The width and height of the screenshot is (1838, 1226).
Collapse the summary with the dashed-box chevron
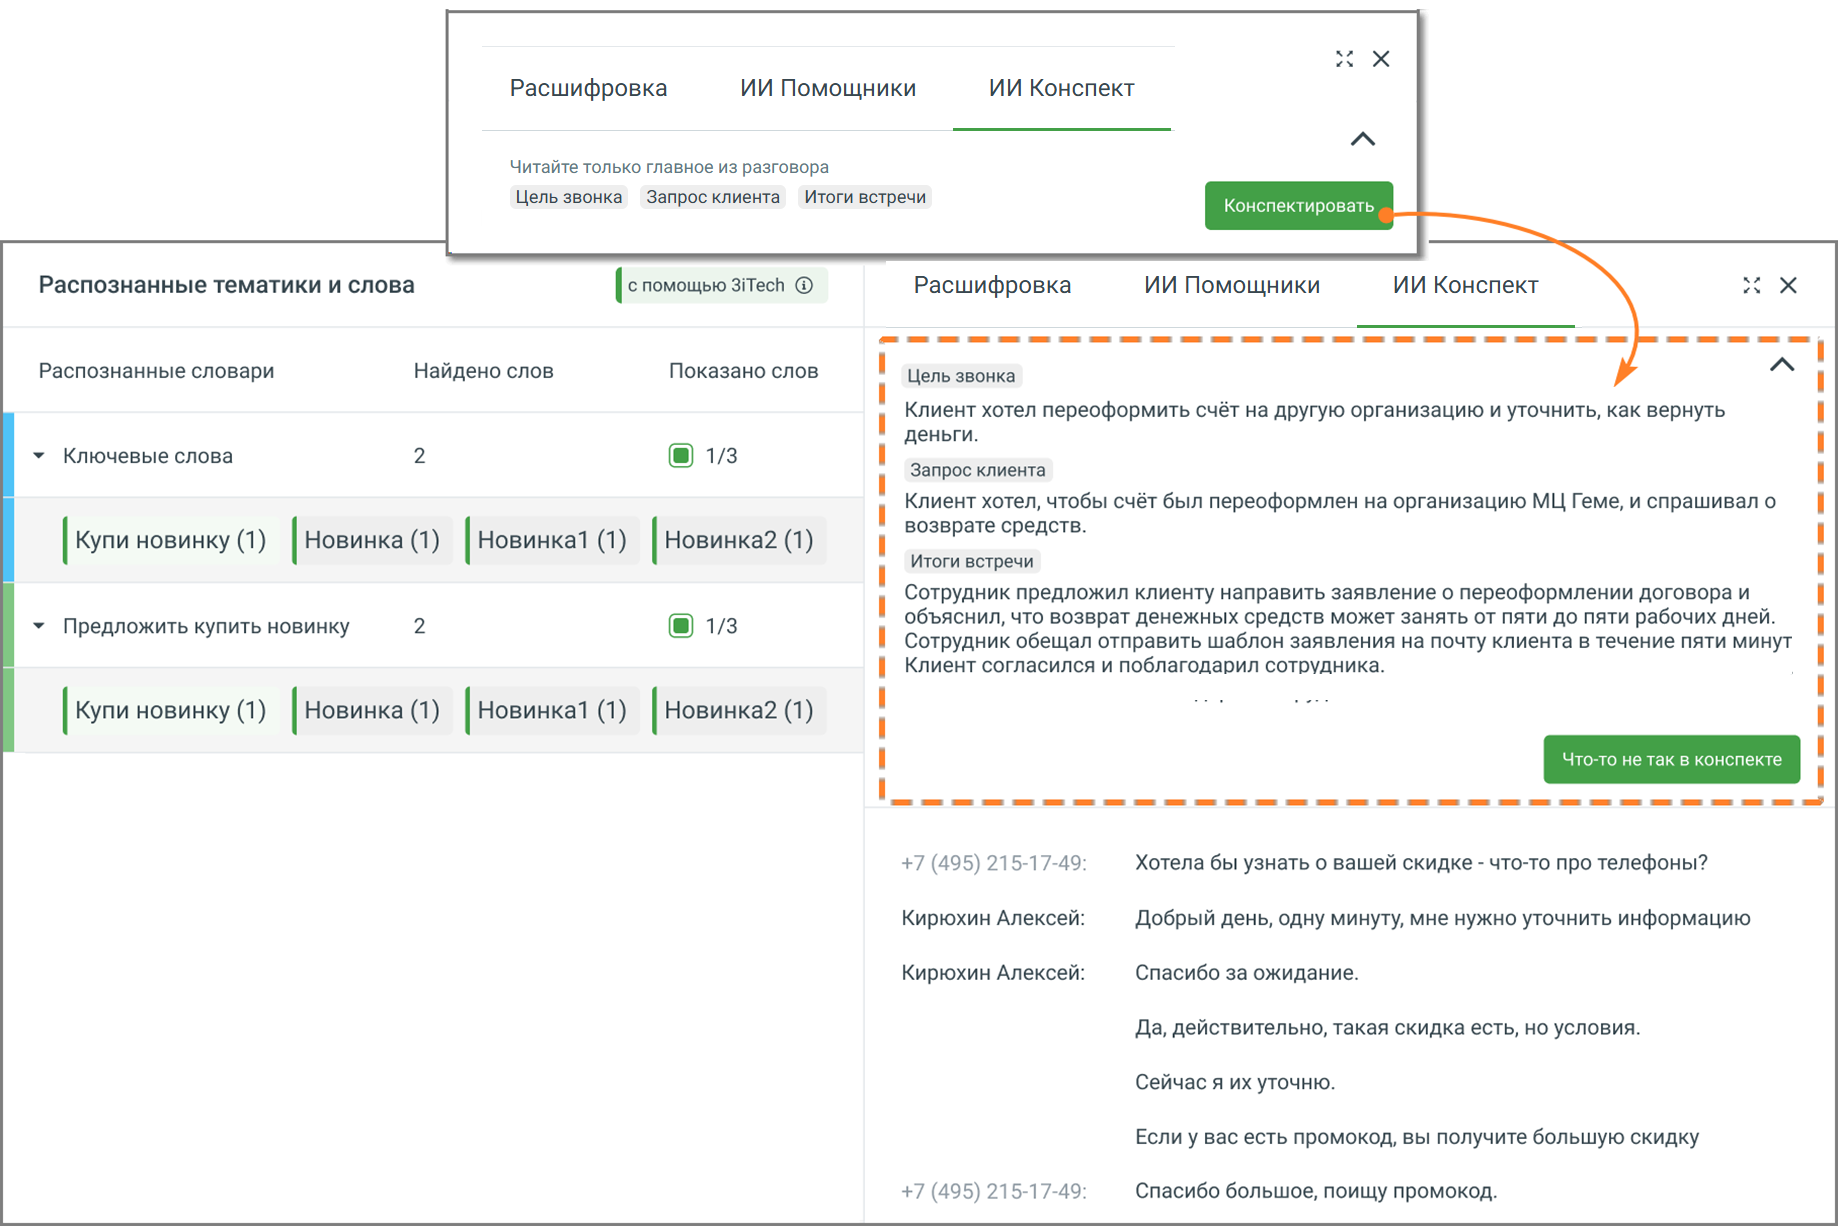(x=1782, y=365)
